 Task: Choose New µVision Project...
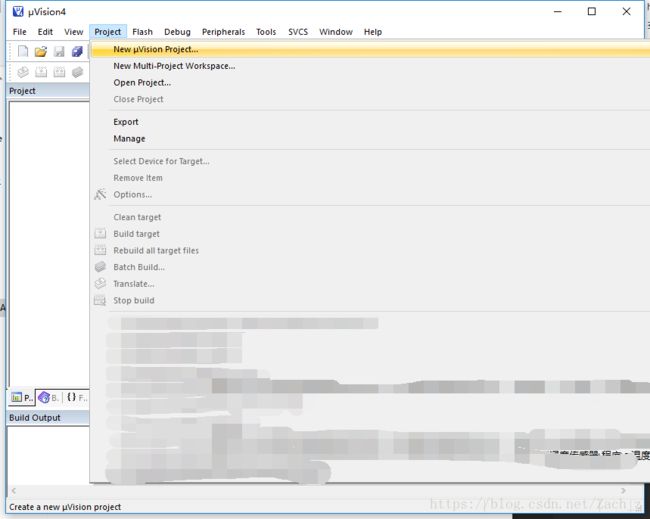coord(370,49)
